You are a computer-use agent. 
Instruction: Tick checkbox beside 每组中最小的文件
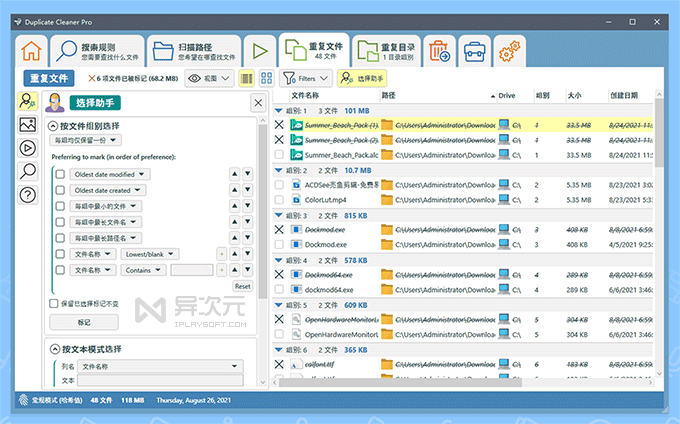coord(60,206)
